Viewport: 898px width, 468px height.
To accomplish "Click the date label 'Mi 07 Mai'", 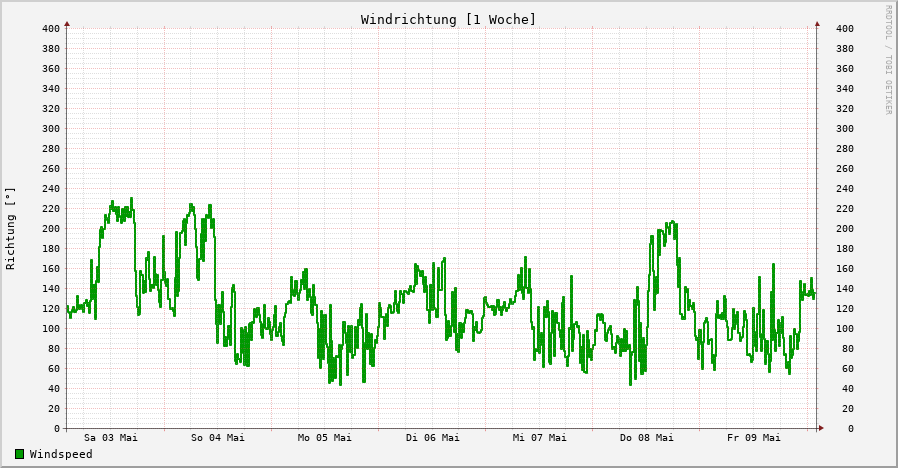I will pyautogui.click(x=539, y=438).
